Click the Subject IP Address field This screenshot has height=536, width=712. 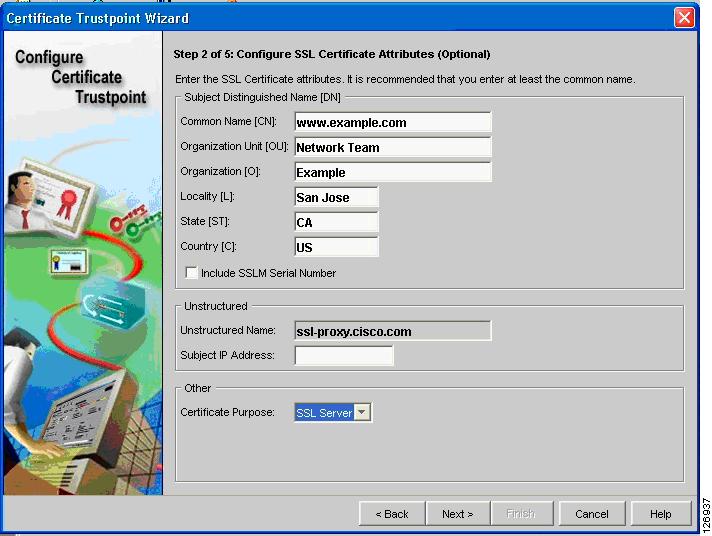[344, 355]
